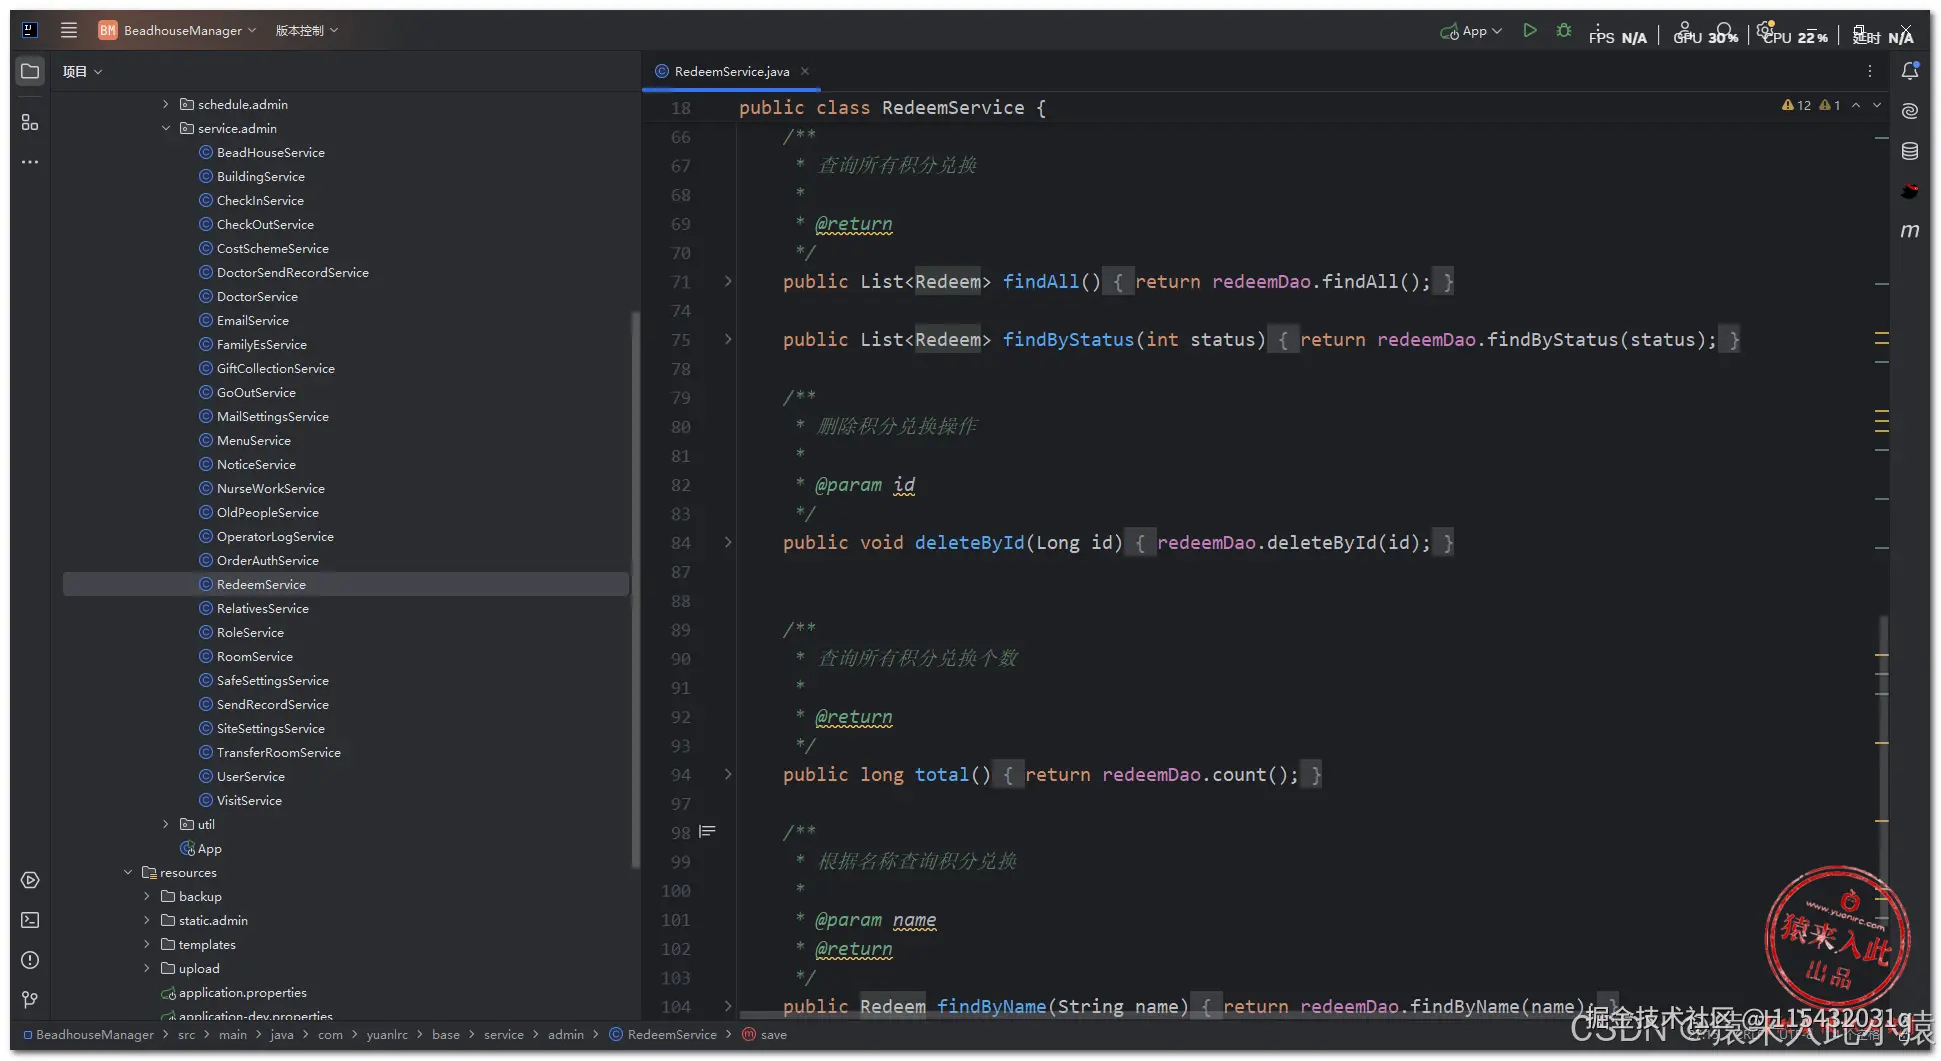Run the App configuration
Viewport: 1941px width, 1061px height.
point(1530,31)
